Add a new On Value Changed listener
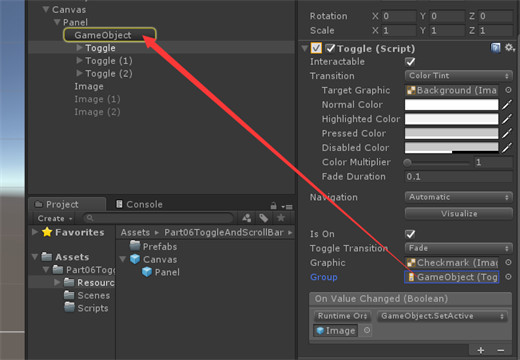 pyautogui.click(x=481, y=350)
